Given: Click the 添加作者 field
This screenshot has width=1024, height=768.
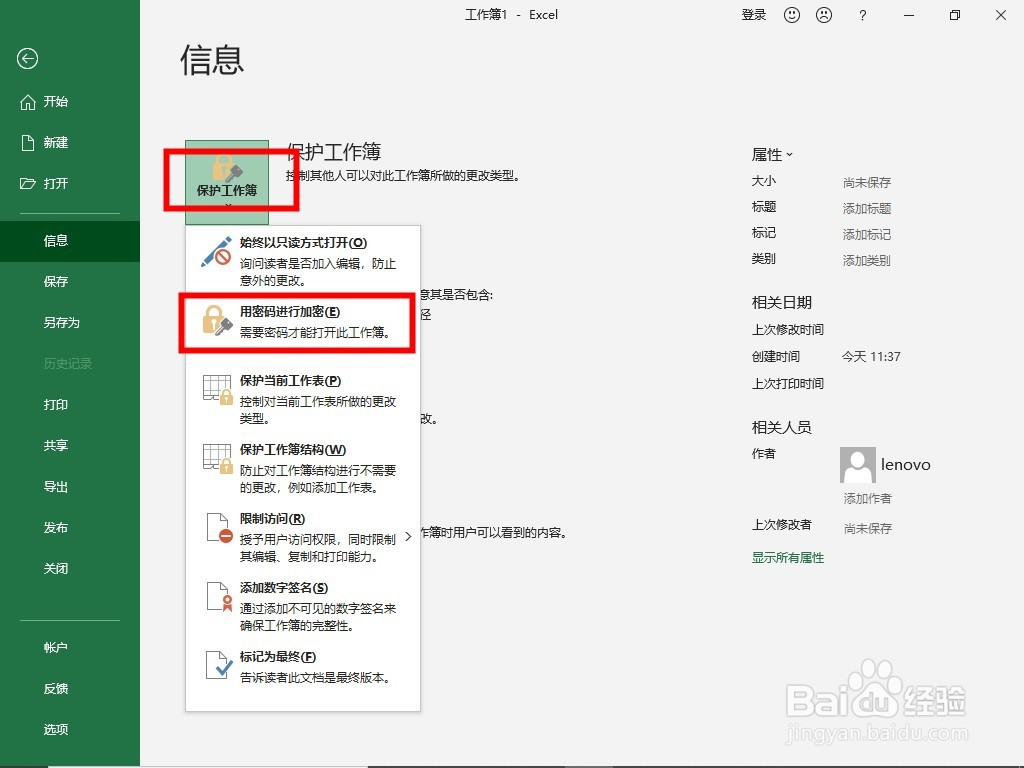Looking at the screenshot, I should [867, 498].
